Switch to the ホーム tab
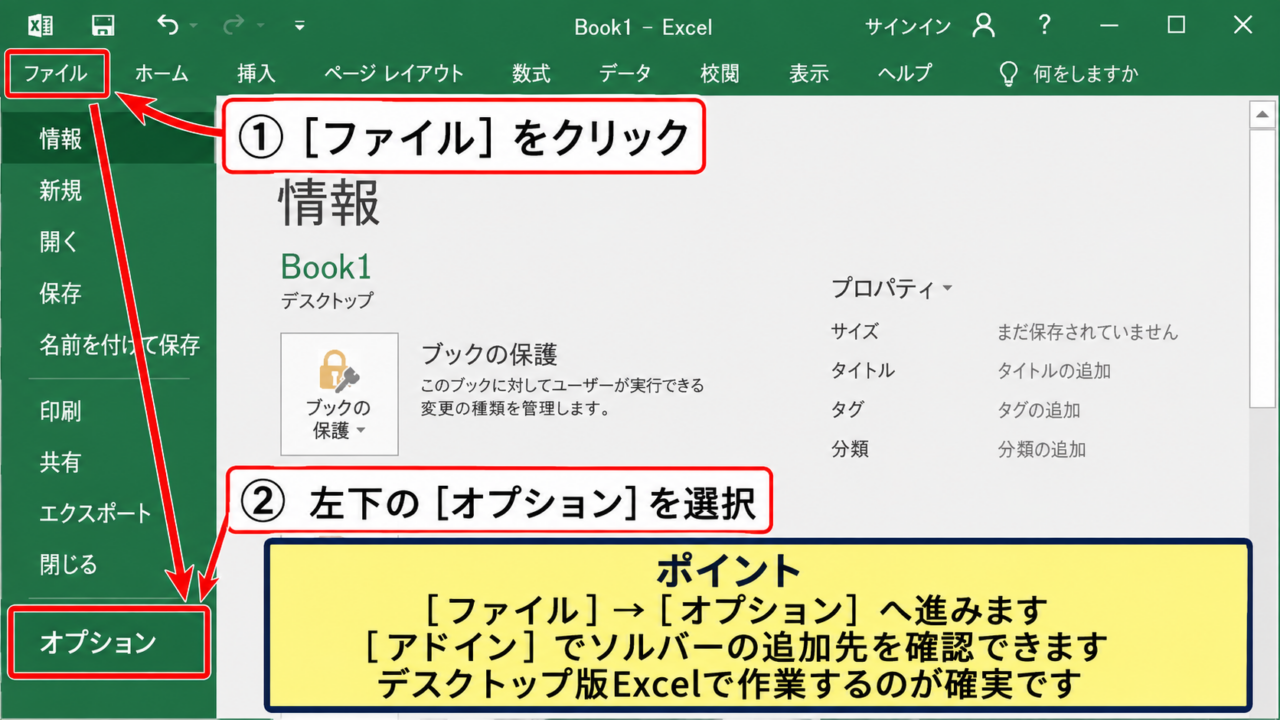Screen dimensions: 1280x720 [161, 73]
